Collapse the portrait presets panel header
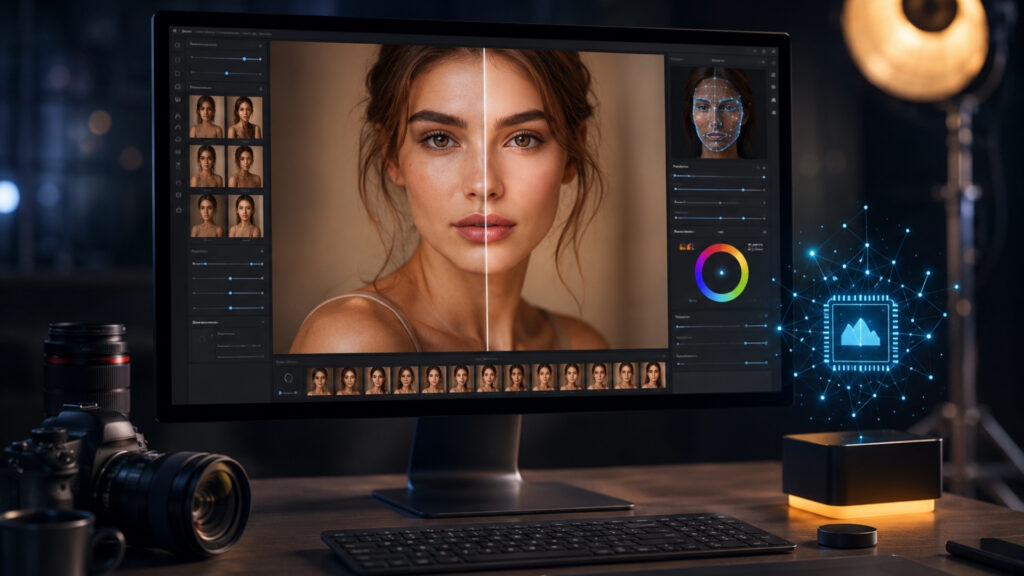This screenshot has width=1024, height=576. click(260, 88)
